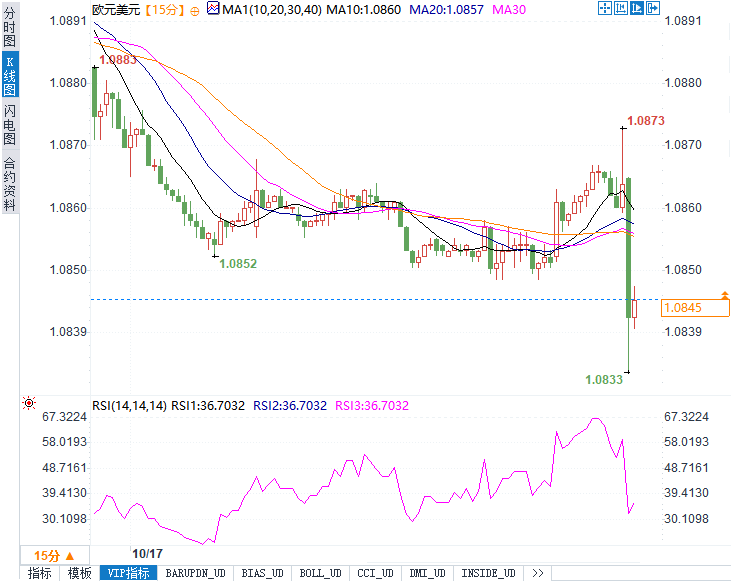Click the orange circled-plus icon beside 15分
The image size is (731, 581).
pyautogui.click(x=195, y=11)
